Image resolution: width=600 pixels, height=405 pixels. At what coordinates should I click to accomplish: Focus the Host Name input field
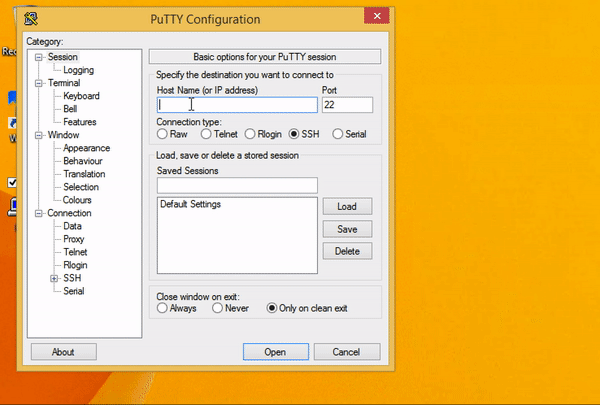point(237,105)
